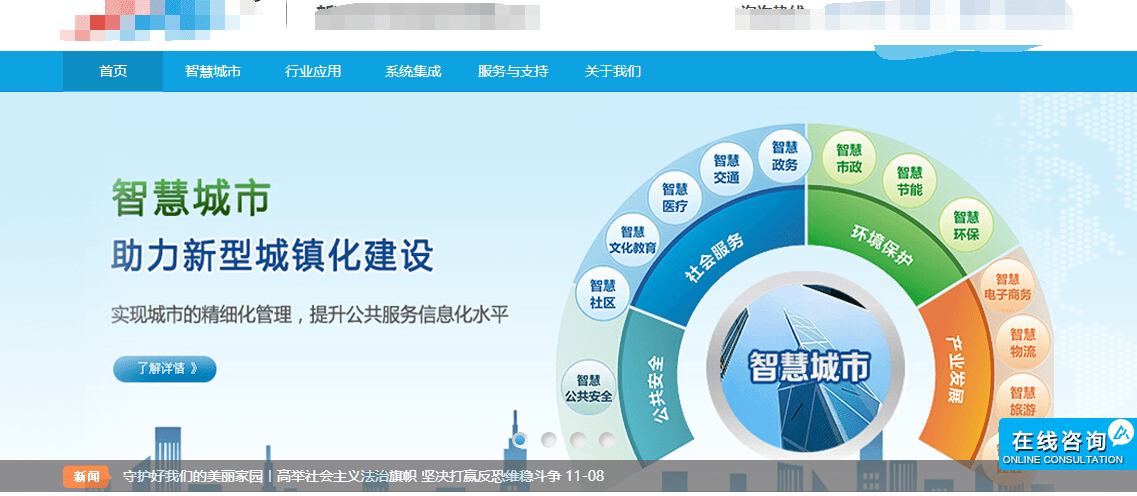Select the orange 智慧物流 icon
Screen dimensions: 1137x496
click(1021, 342)
